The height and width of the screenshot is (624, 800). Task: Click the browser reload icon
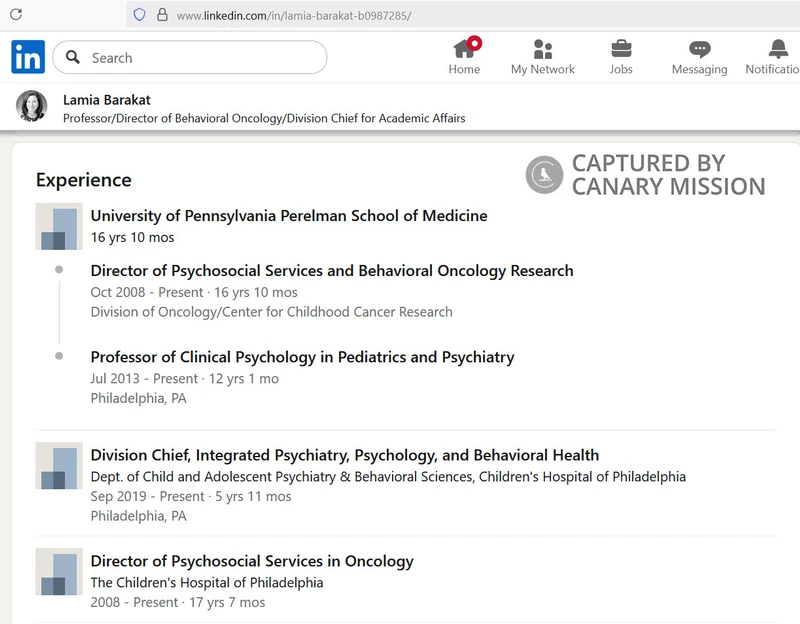tap(16, 14)
